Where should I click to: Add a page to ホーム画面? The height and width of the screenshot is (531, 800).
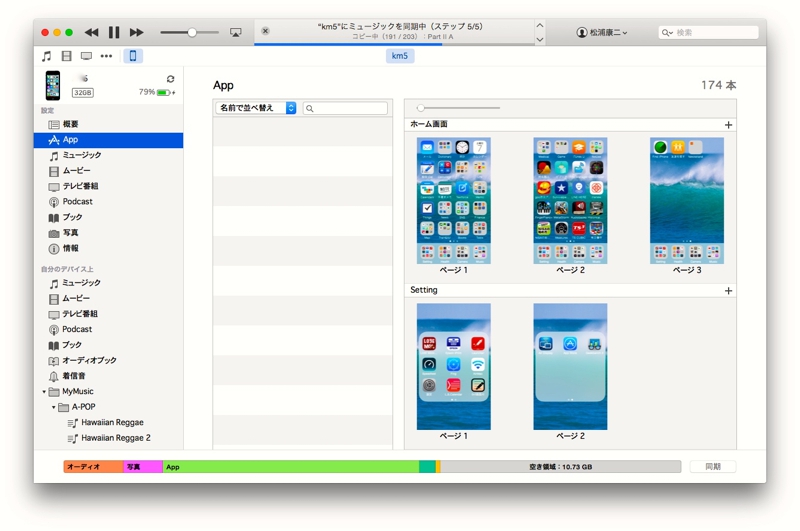[x=728, y=125]
